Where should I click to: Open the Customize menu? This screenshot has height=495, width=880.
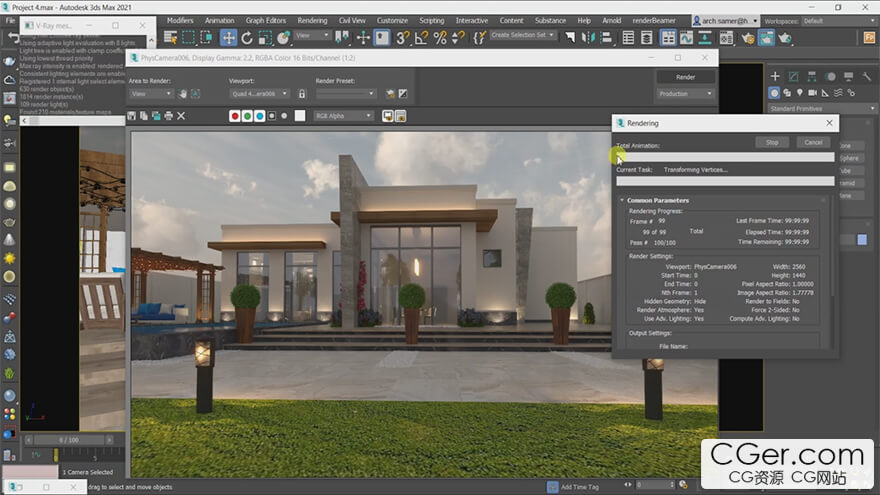click(392, 20)
